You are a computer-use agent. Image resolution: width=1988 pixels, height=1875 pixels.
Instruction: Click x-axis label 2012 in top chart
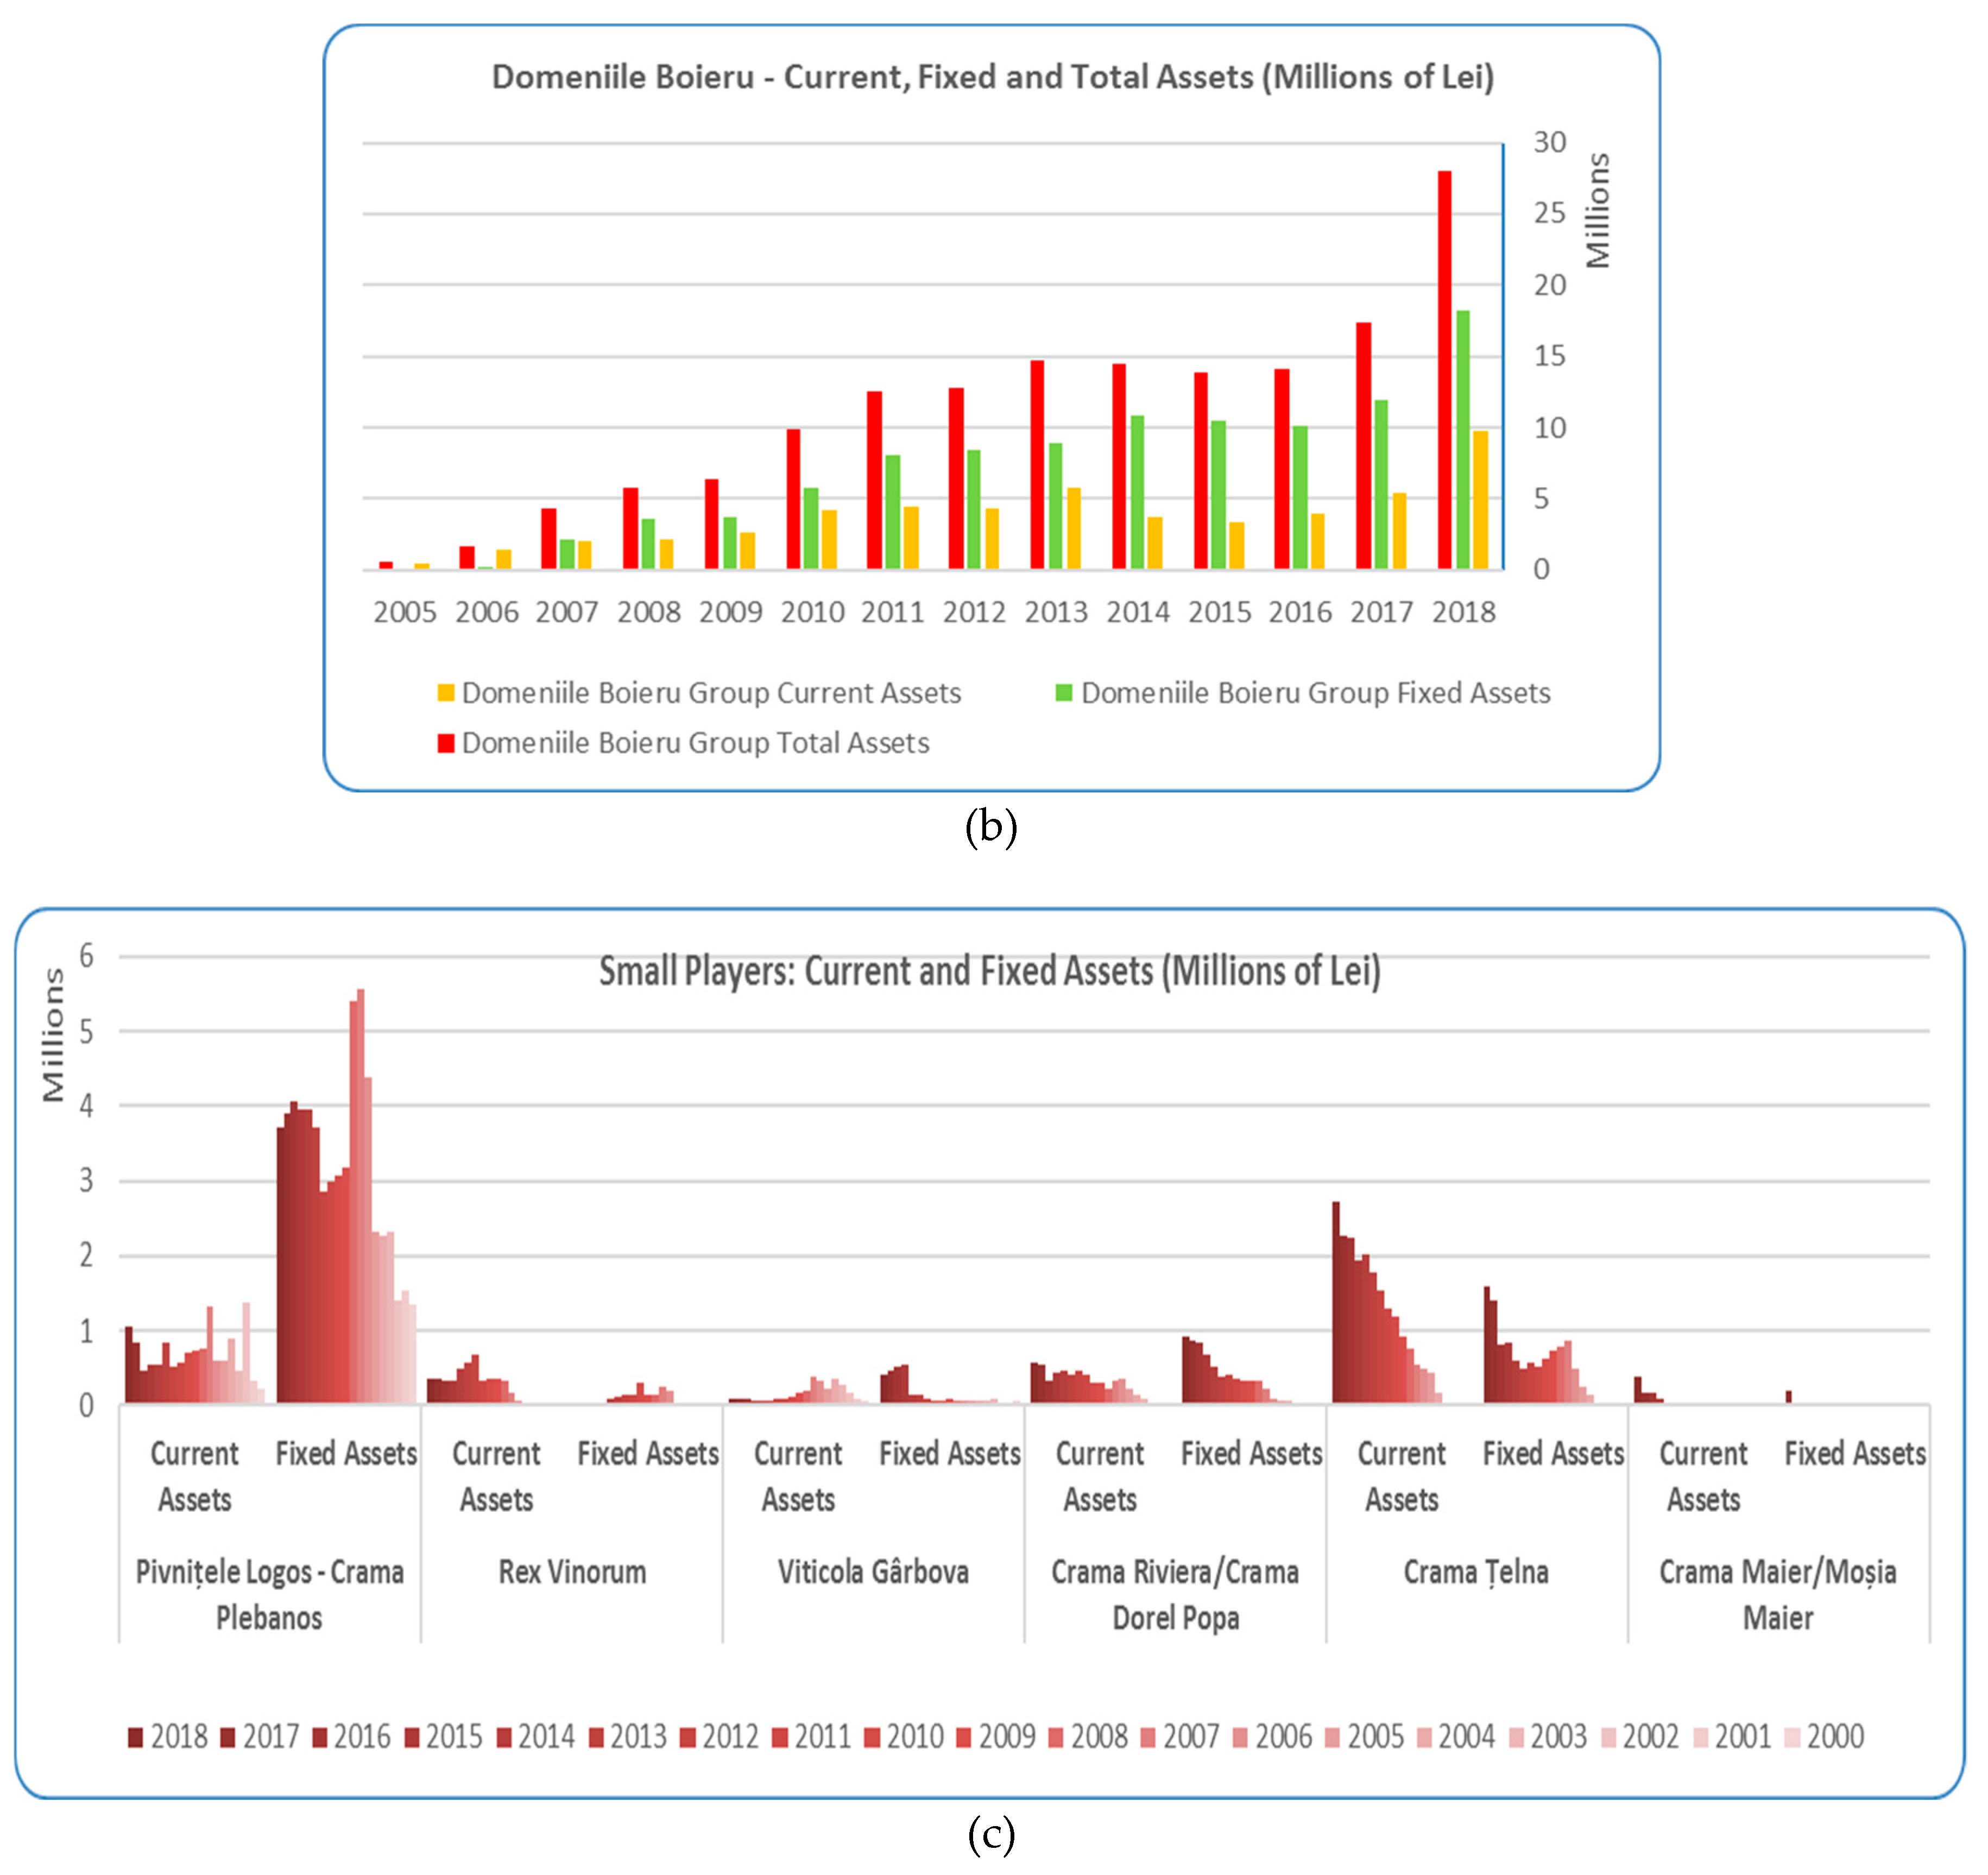click(x=974, y=612)
